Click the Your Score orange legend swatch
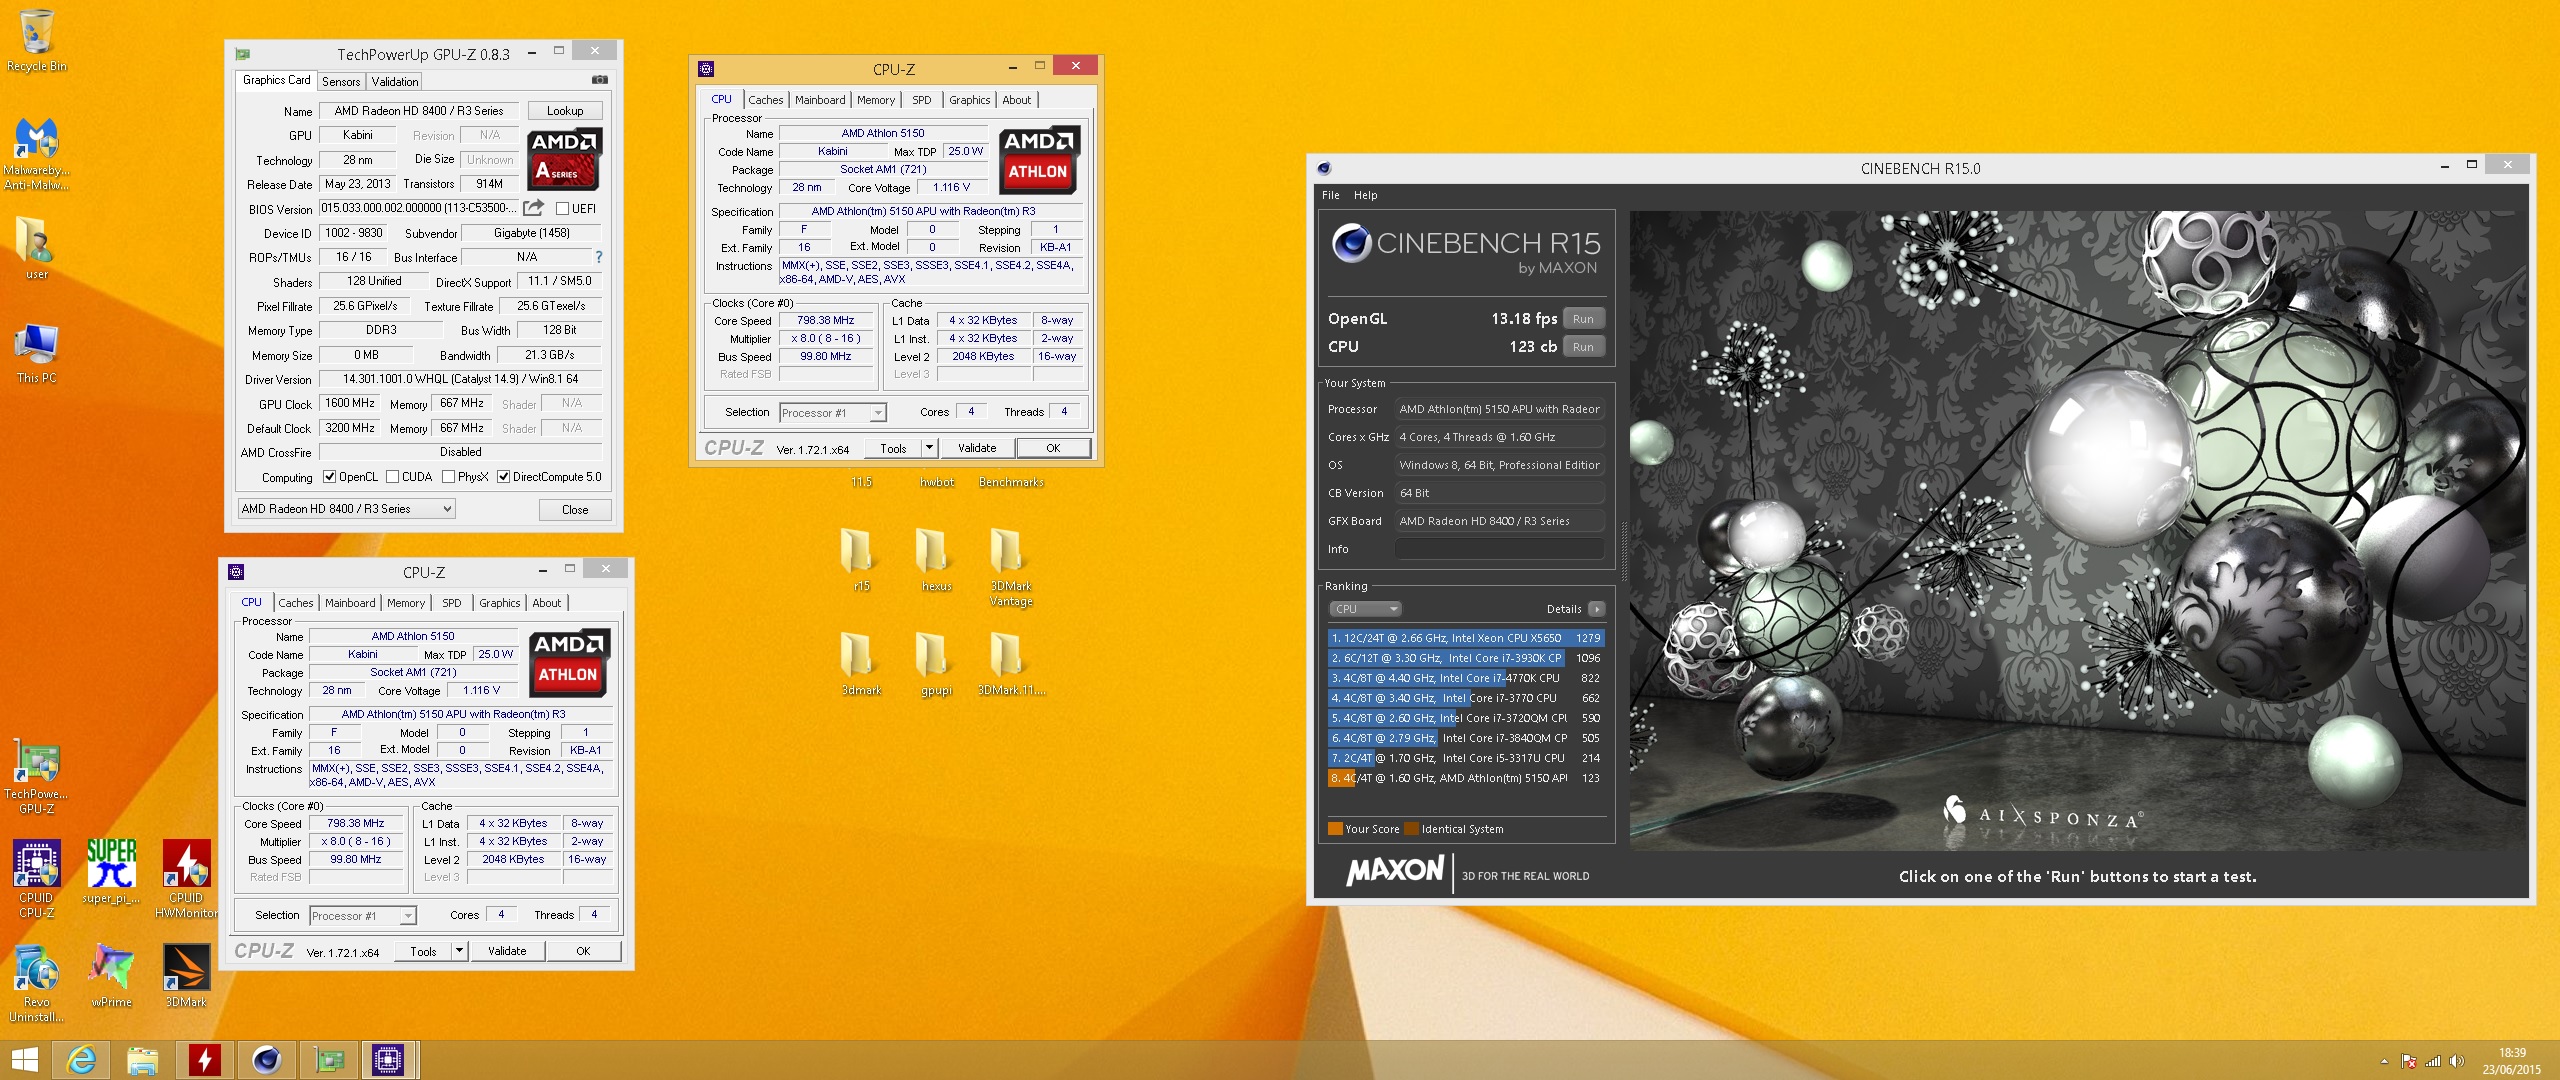 coord(1335,829)
